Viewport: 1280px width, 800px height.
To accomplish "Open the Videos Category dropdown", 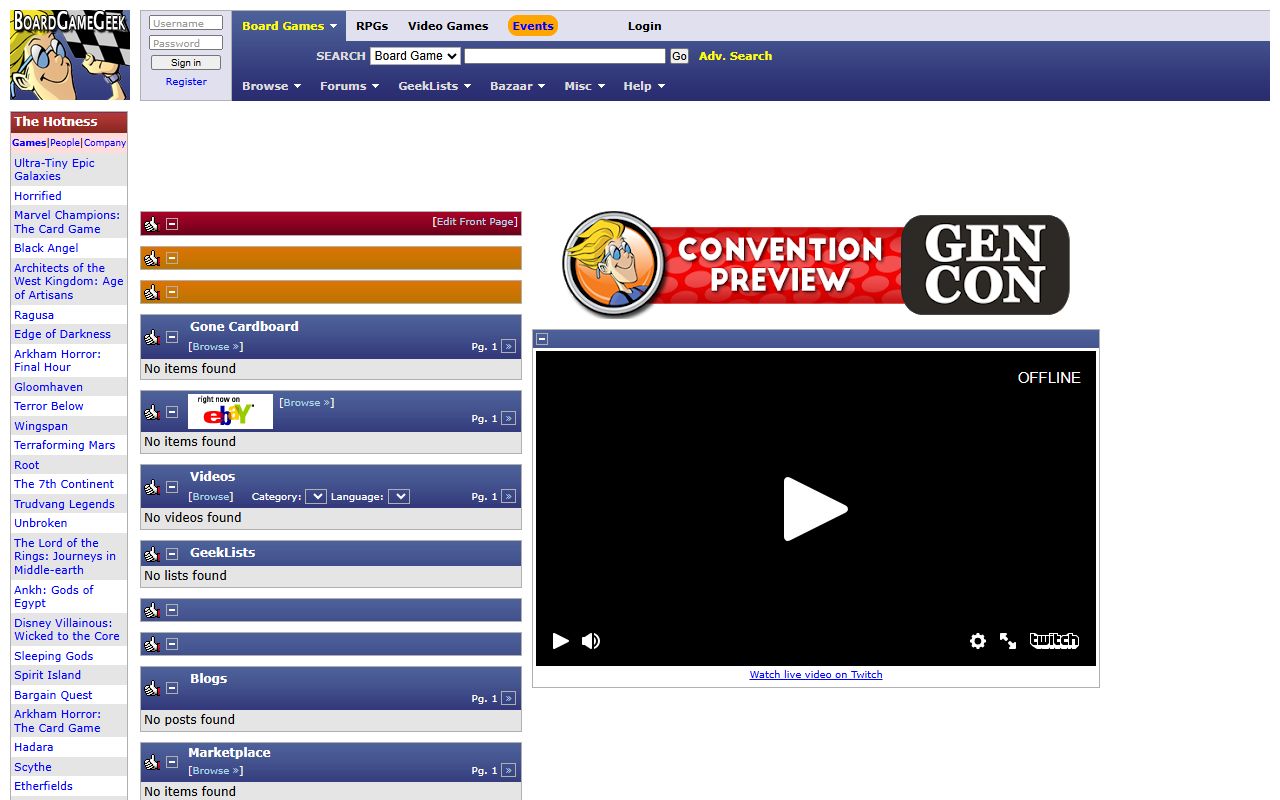I will tap(316, 497).
